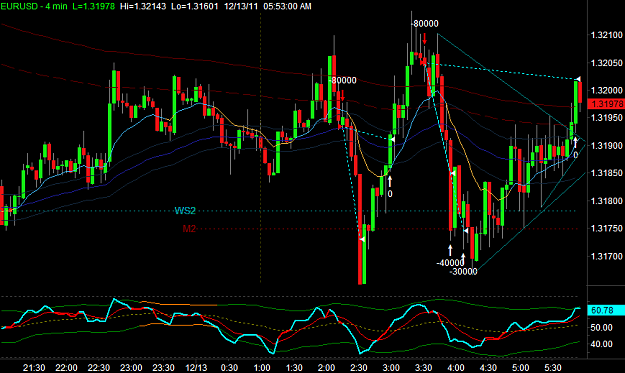
Task: Click the 1.31850 price axis label
Action: (607, 173)
